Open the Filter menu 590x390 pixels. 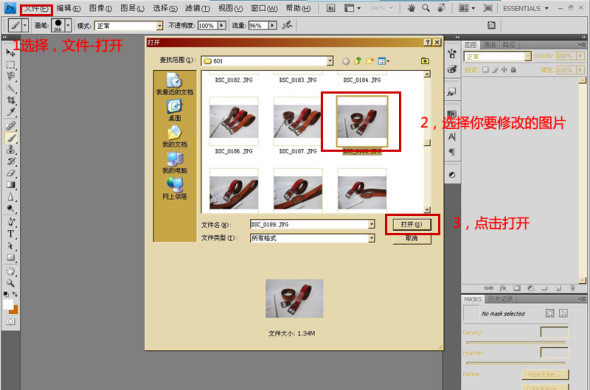[x=198, y=8]
